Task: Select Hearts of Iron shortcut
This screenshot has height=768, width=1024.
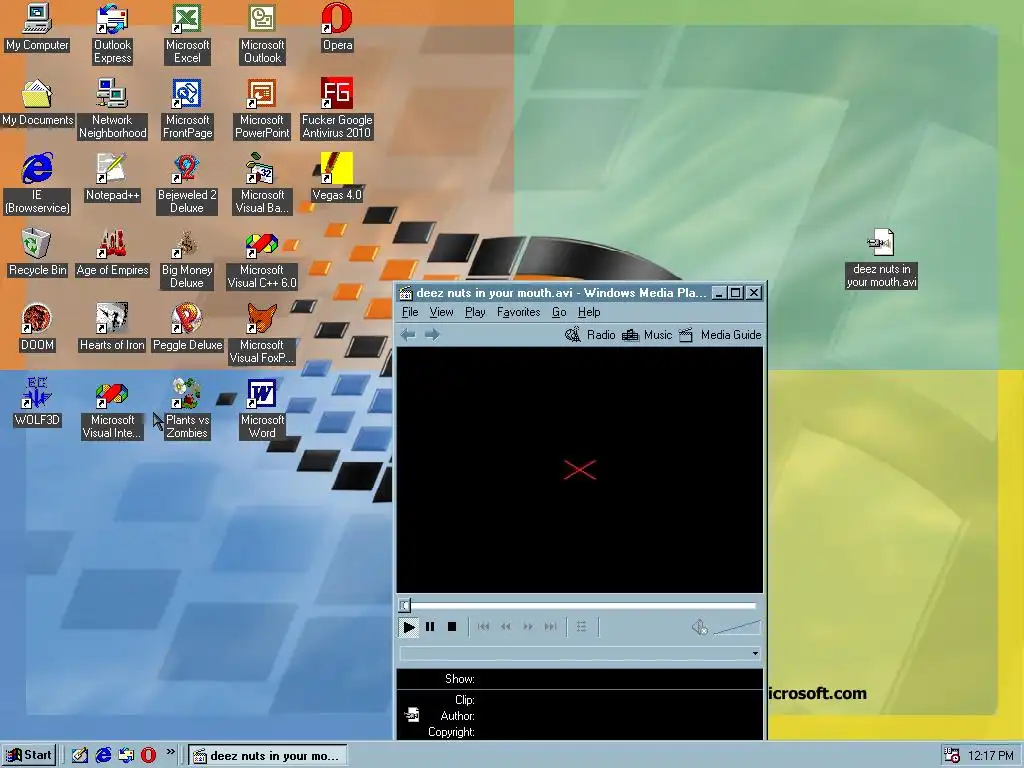Action: (x=112, y=328)
